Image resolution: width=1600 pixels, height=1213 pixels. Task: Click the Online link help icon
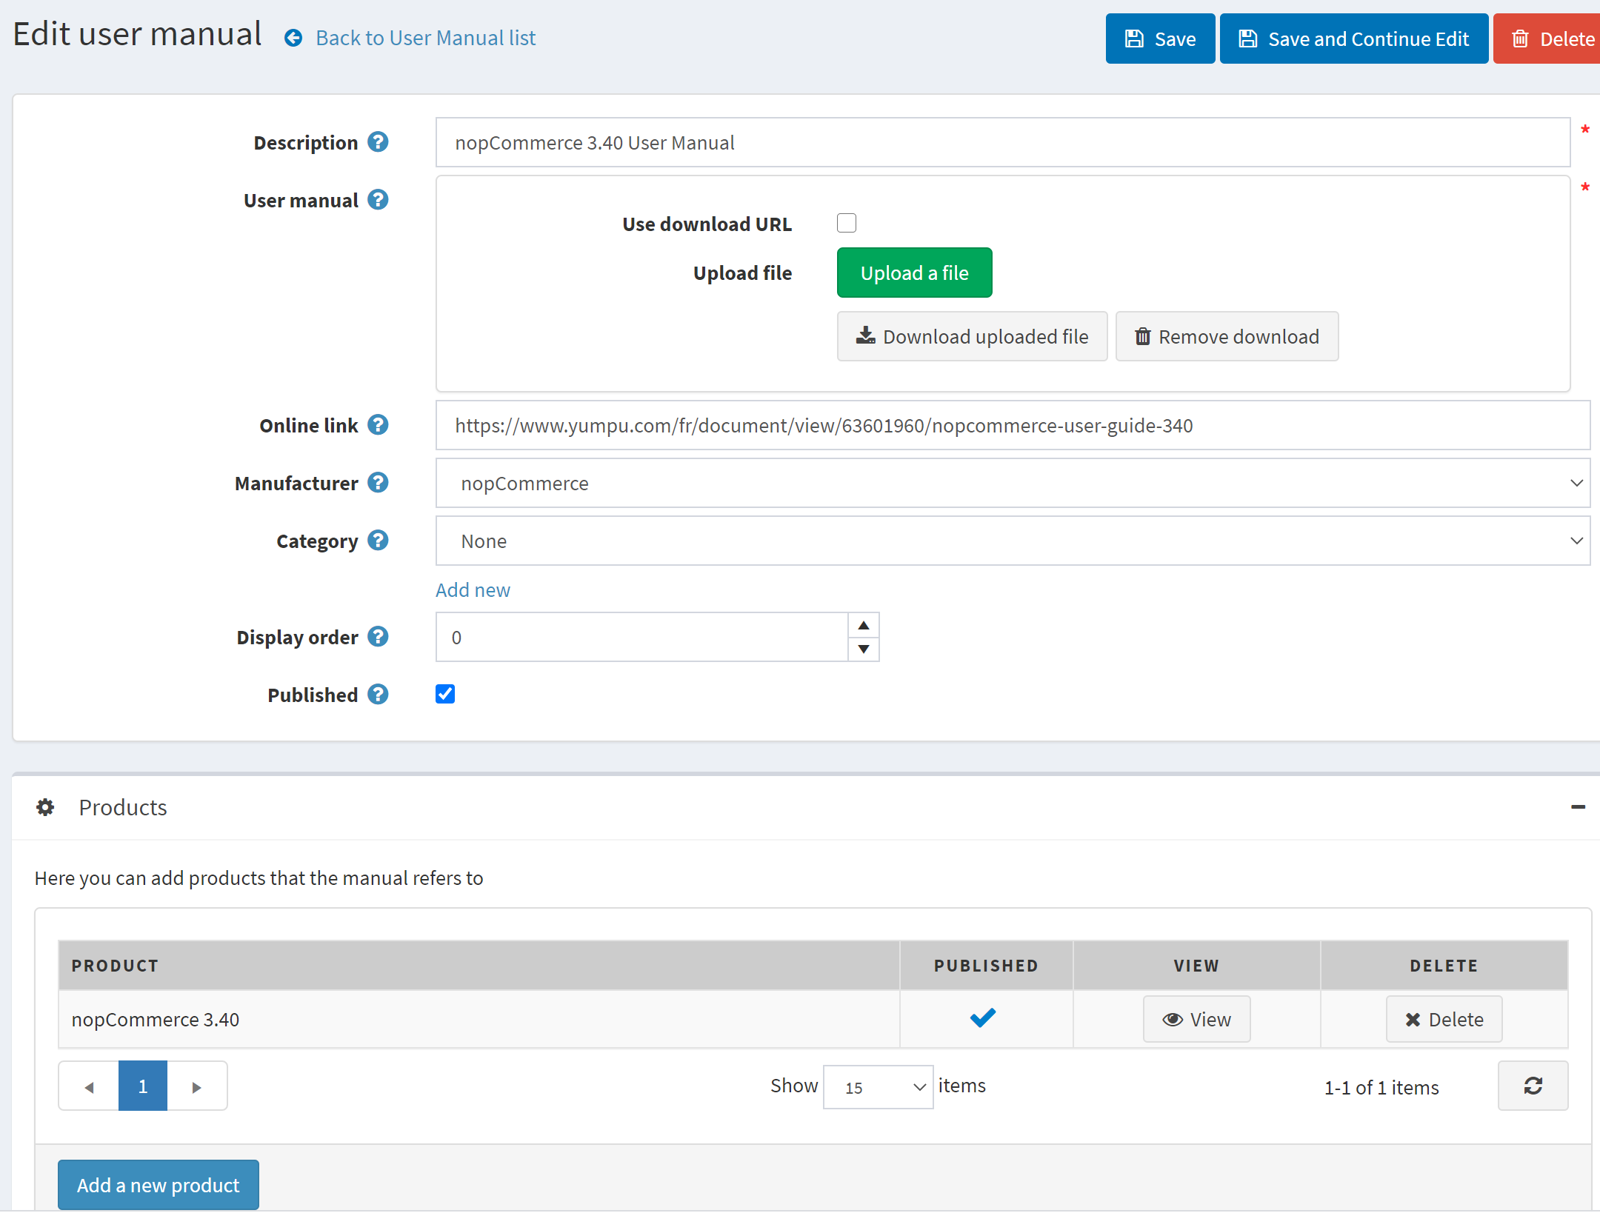(378, 425)
